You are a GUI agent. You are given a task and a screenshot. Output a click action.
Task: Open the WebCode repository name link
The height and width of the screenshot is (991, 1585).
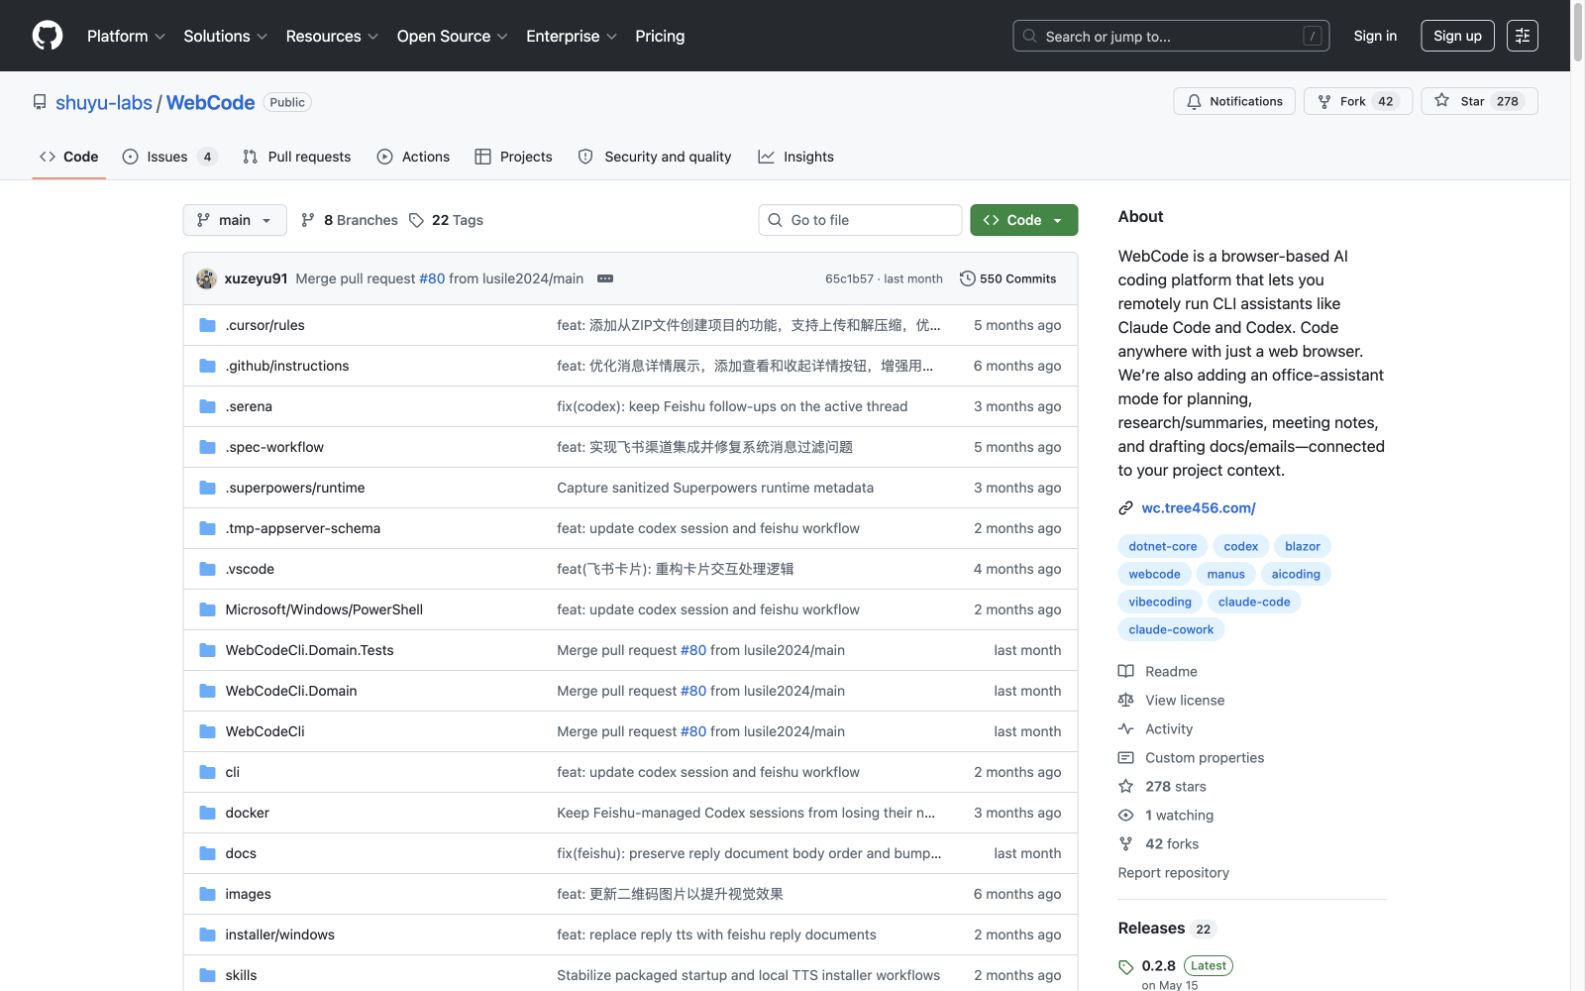click(x=210, y=103)
